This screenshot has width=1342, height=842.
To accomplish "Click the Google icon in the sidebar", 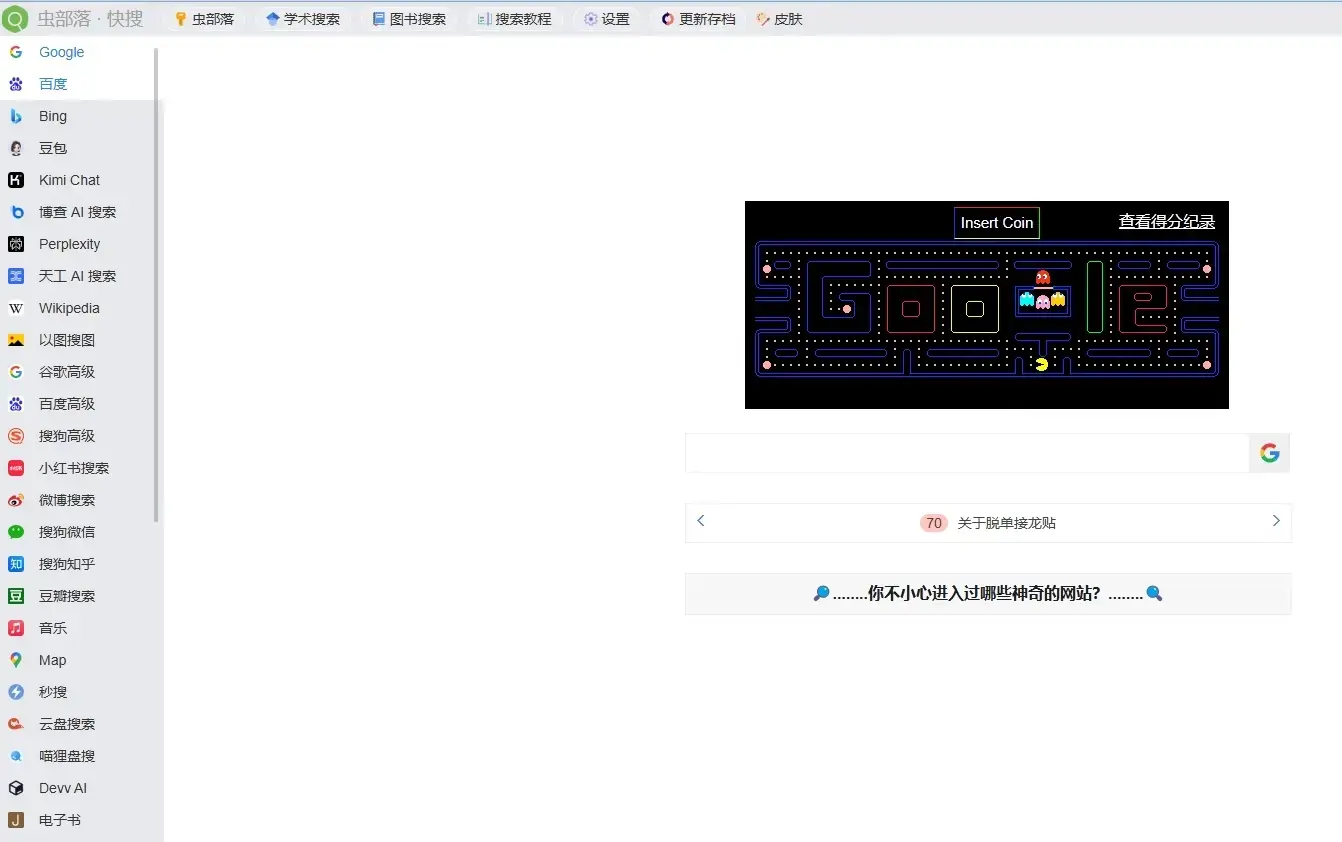I will [x=16, y=52].
